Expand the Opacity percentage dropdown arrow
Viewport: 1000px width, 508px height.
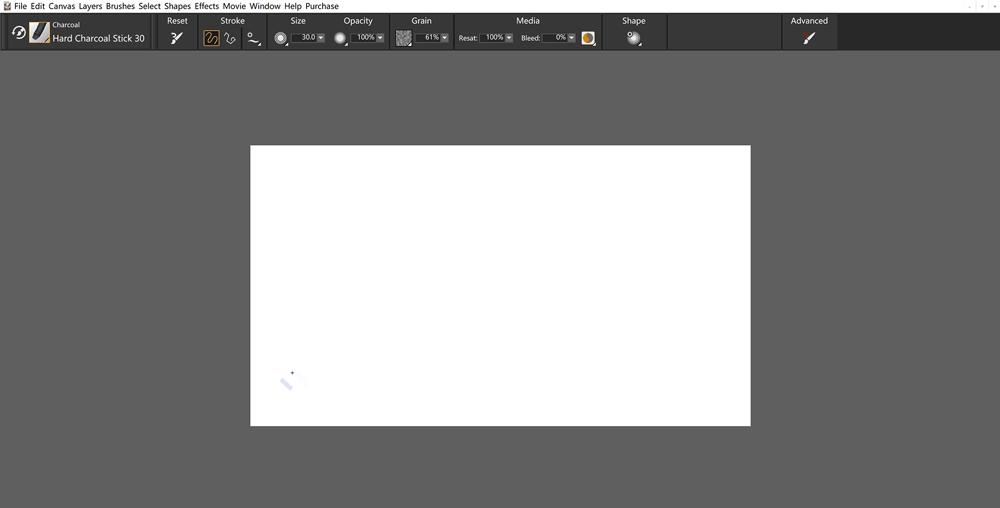click(381, 38)
